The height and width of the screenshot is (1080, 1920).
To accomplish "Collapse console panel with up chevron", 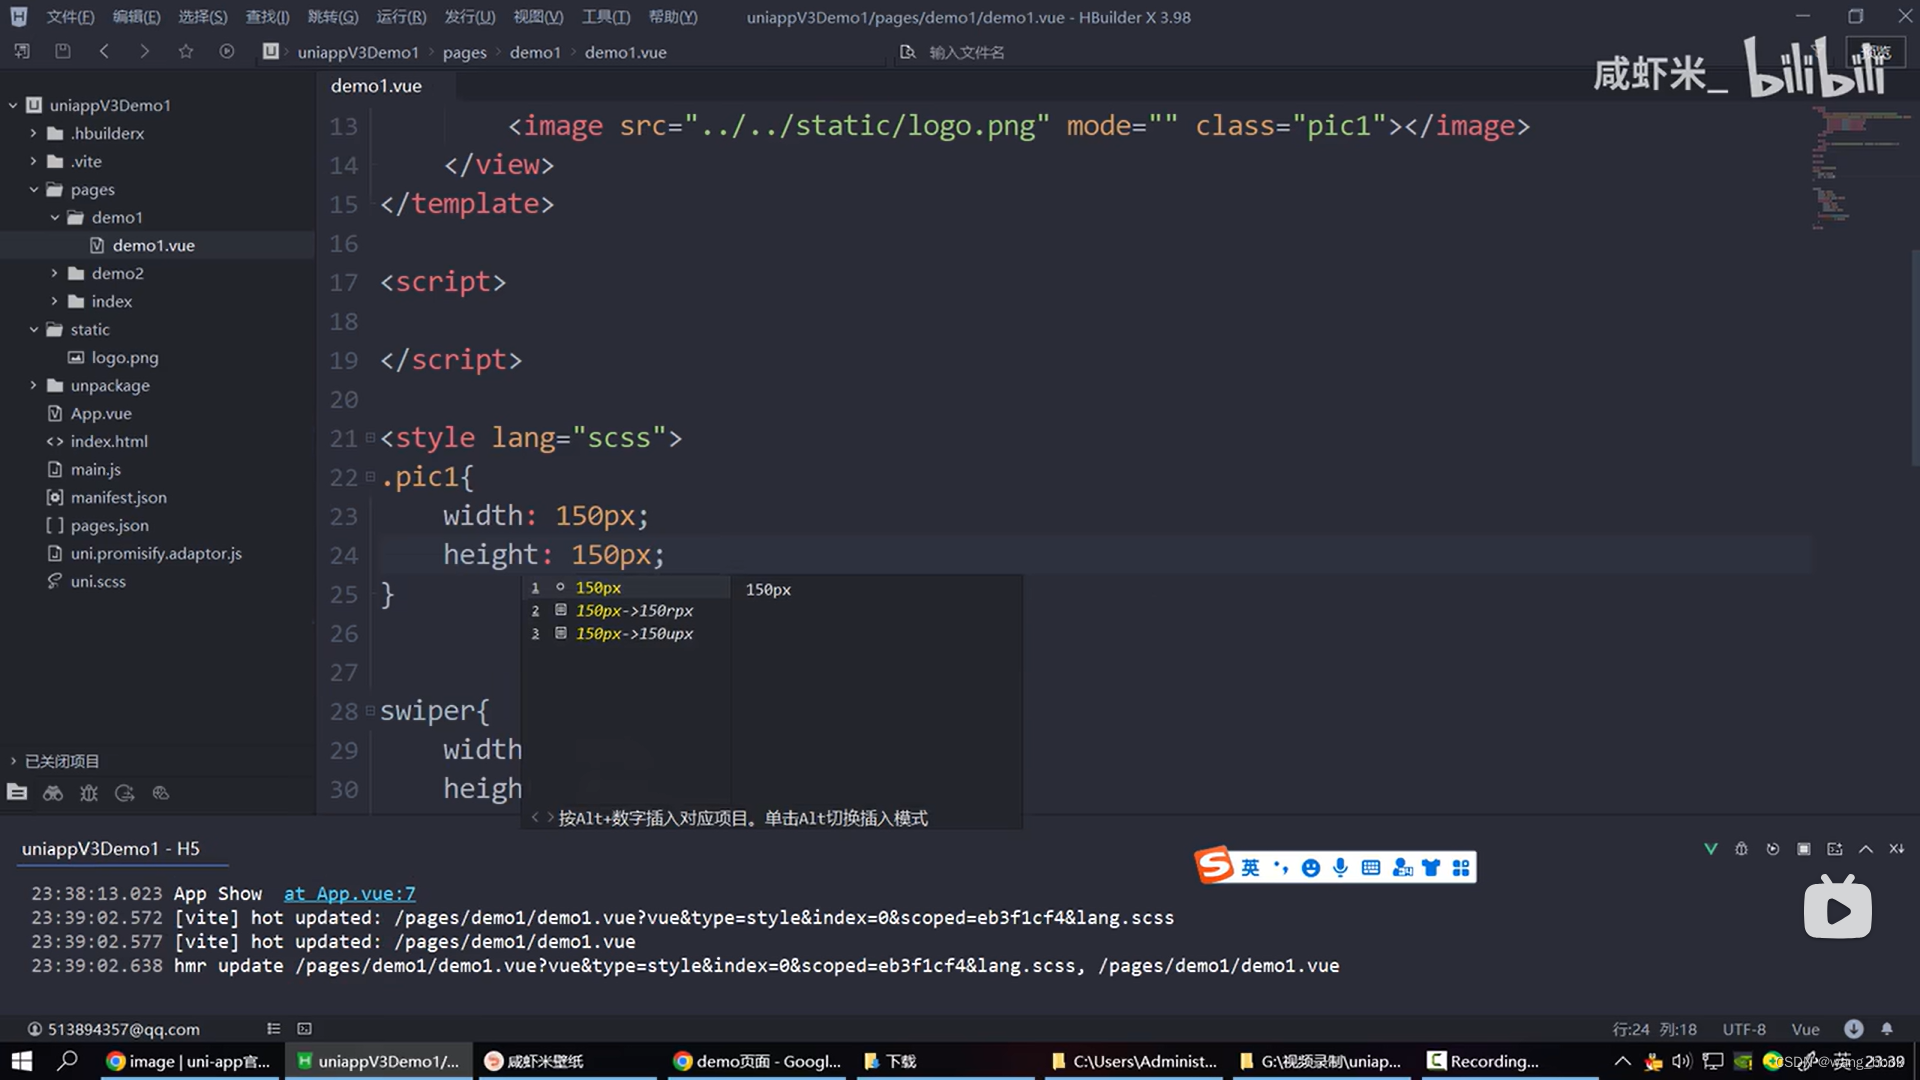I will tap(1866, 849).
